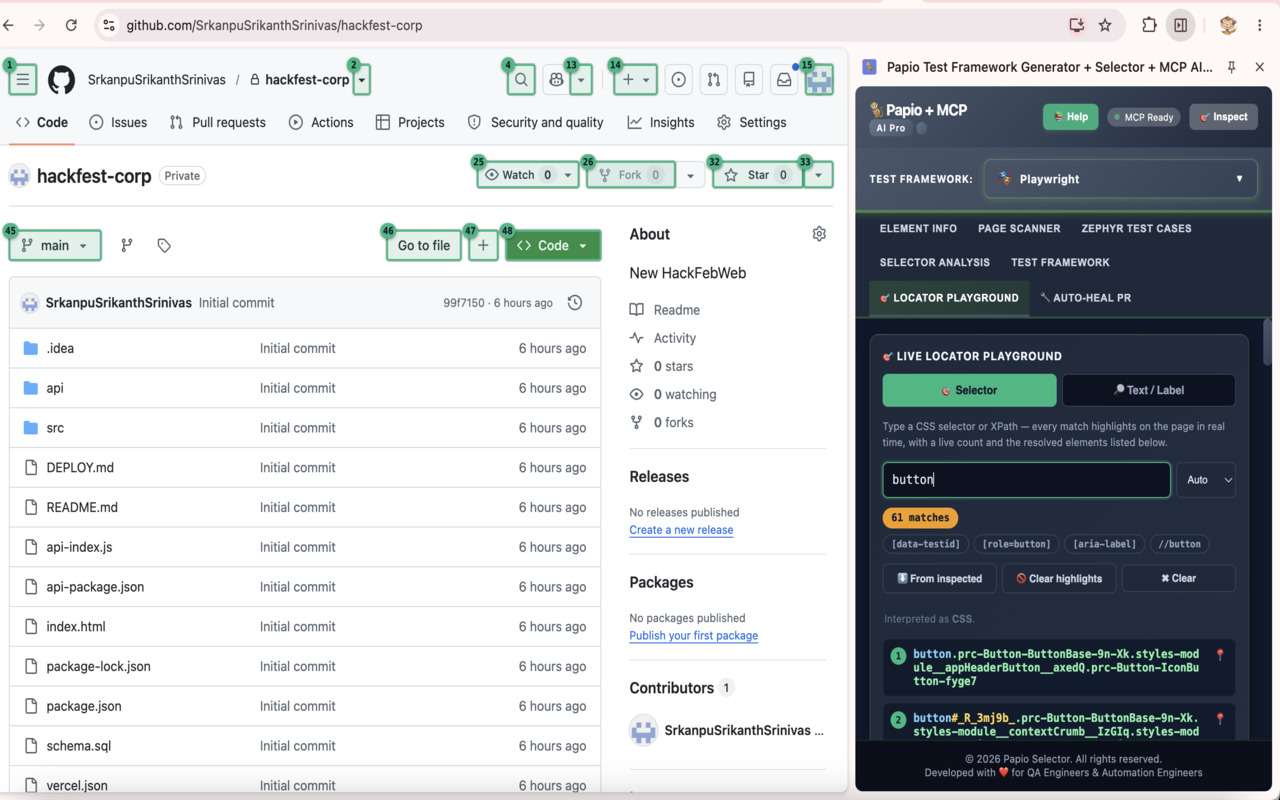Click Publish your first package link

[693, 636]
